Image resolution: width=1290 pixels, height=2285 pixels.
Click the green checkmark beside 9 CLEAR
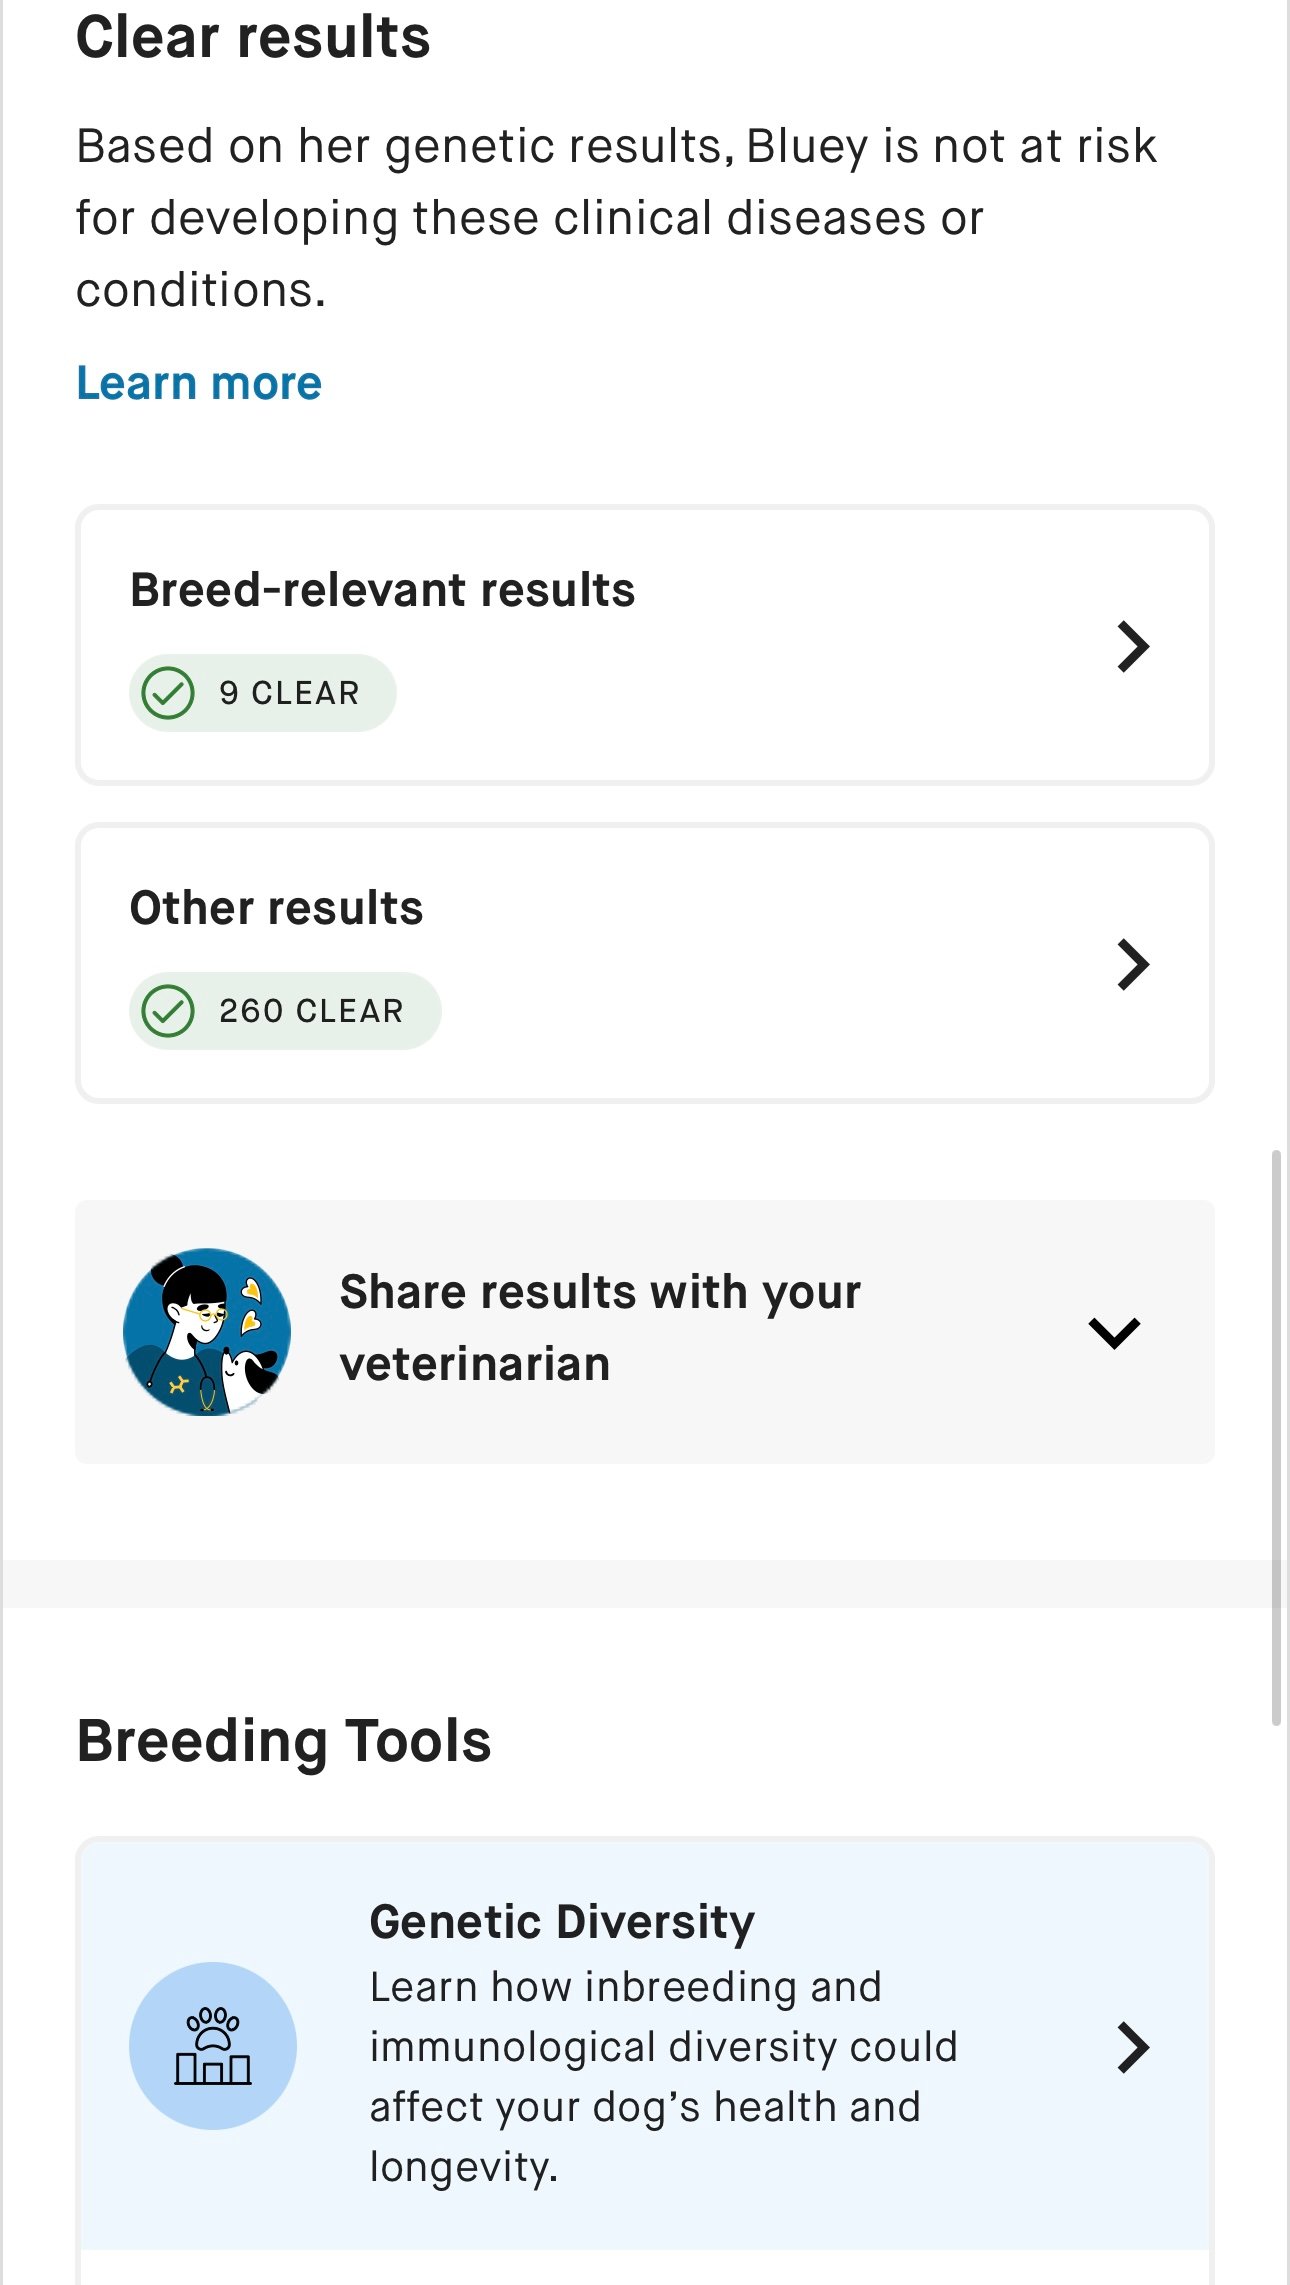click(168, 693)
